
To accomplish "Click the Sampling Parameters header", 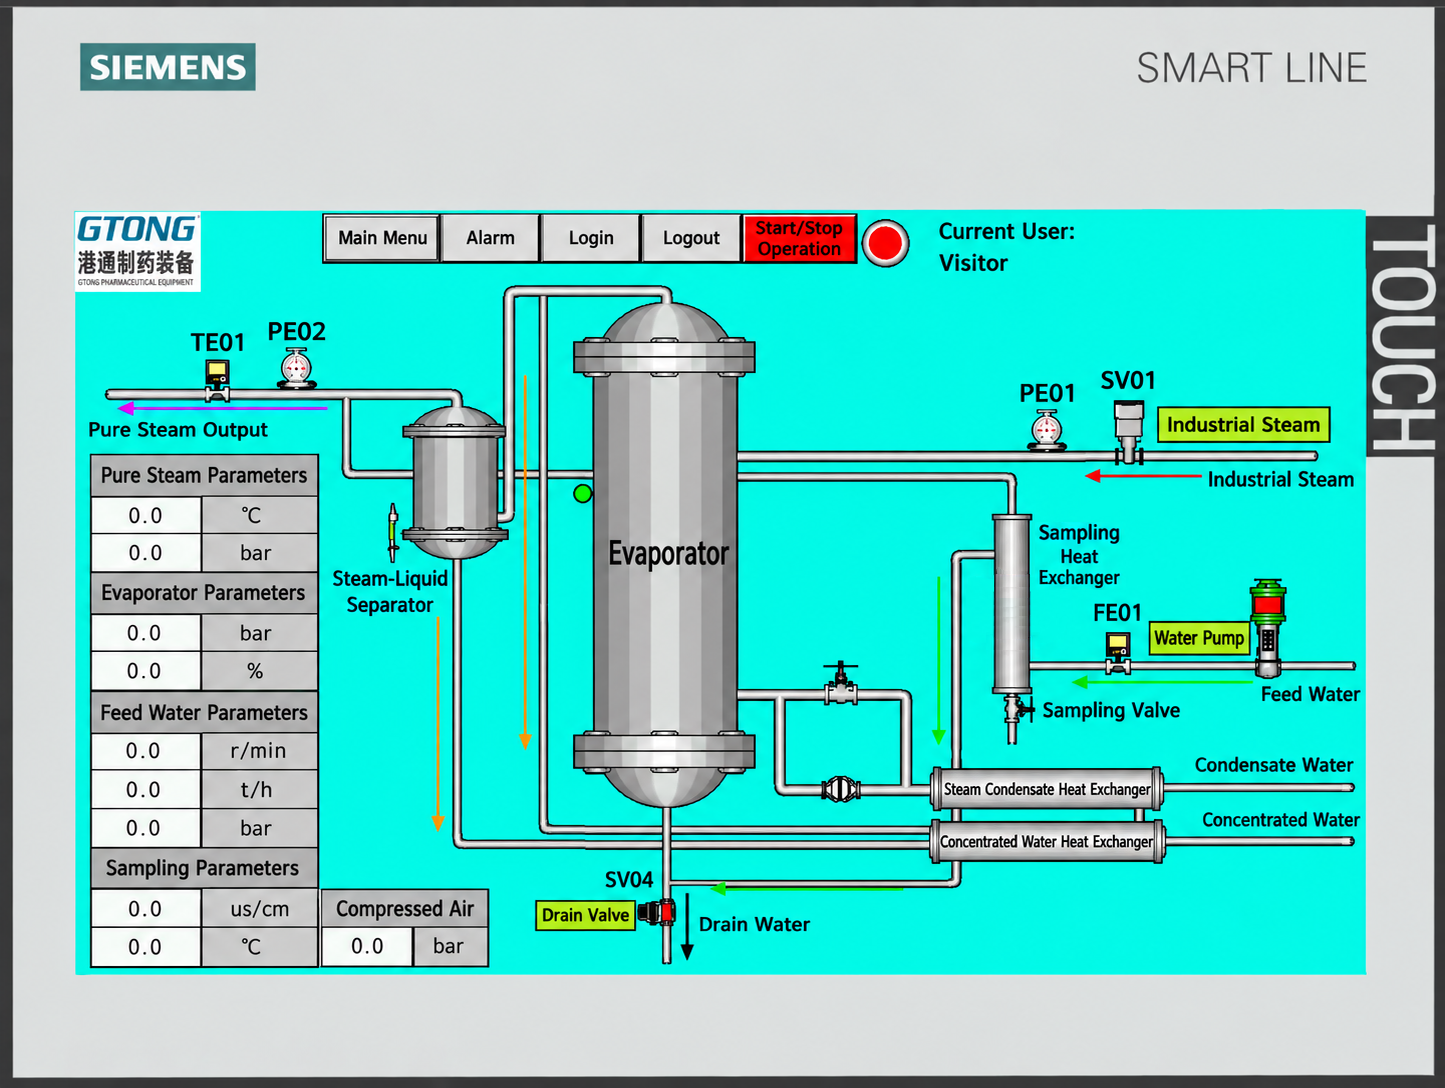I will pyautogui.click(x=204, y=868).
